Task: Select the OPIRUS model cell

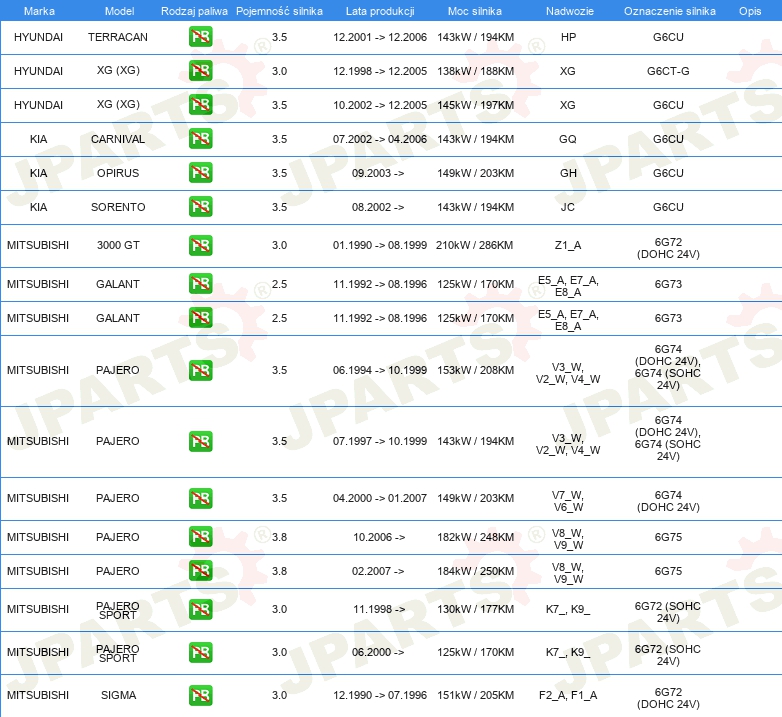Action: [x=118, y=173]
